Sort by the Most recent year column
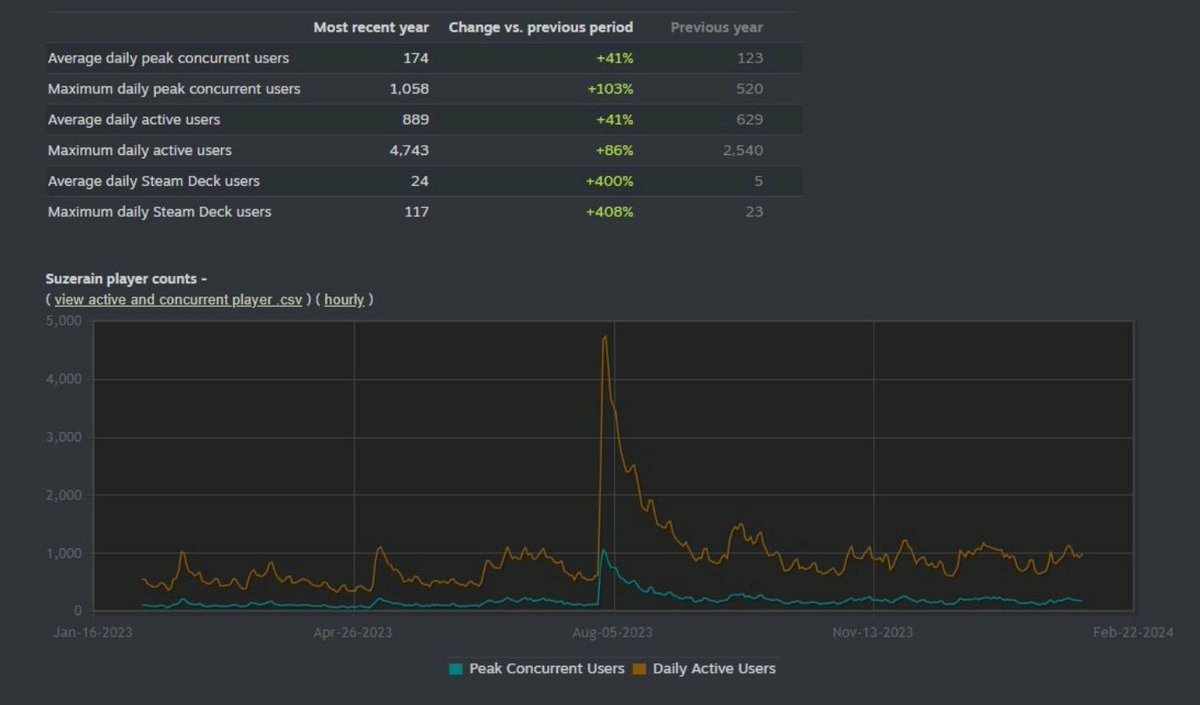This screenshot has width=1200, height=705. point(371,27)
